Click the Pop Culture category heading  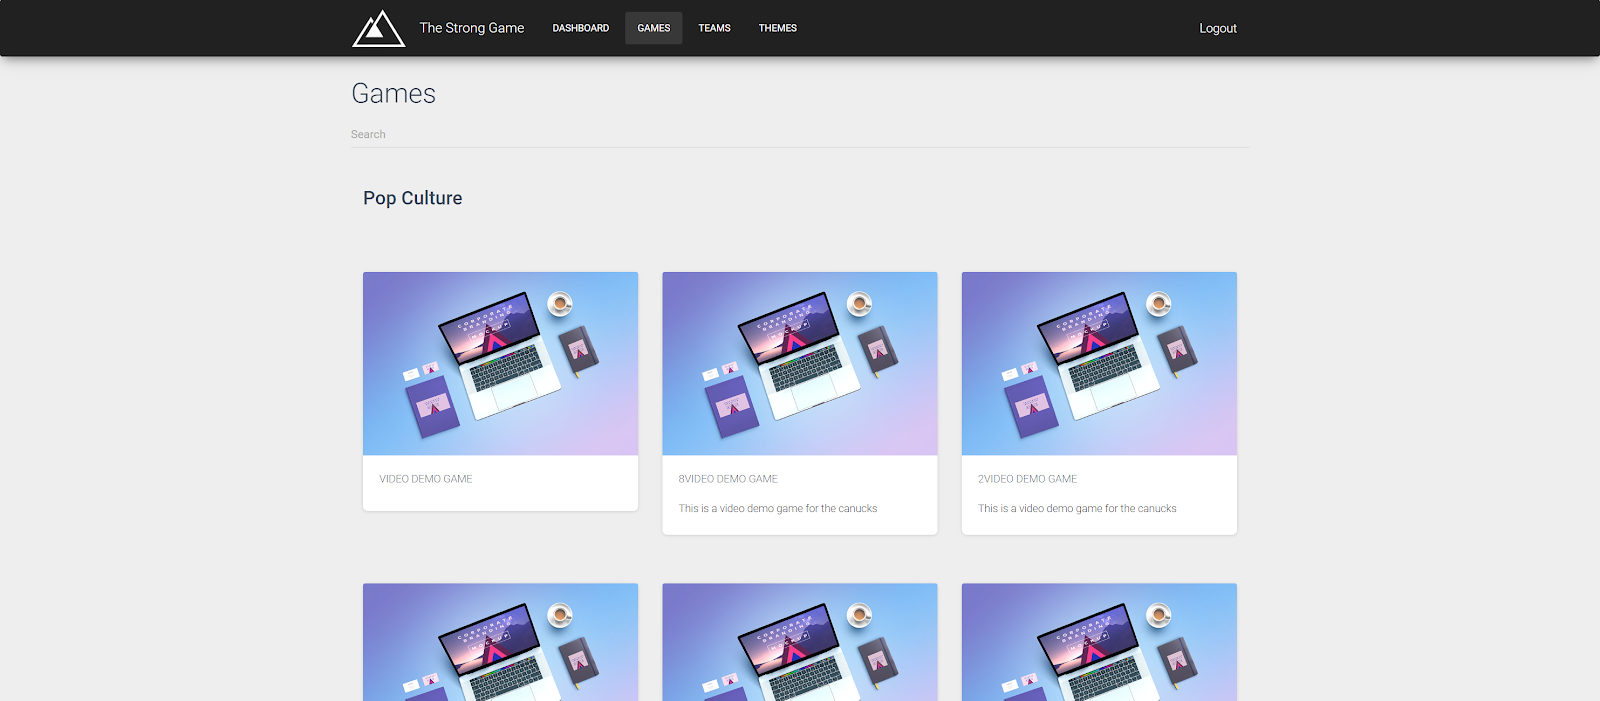point(412,198)
